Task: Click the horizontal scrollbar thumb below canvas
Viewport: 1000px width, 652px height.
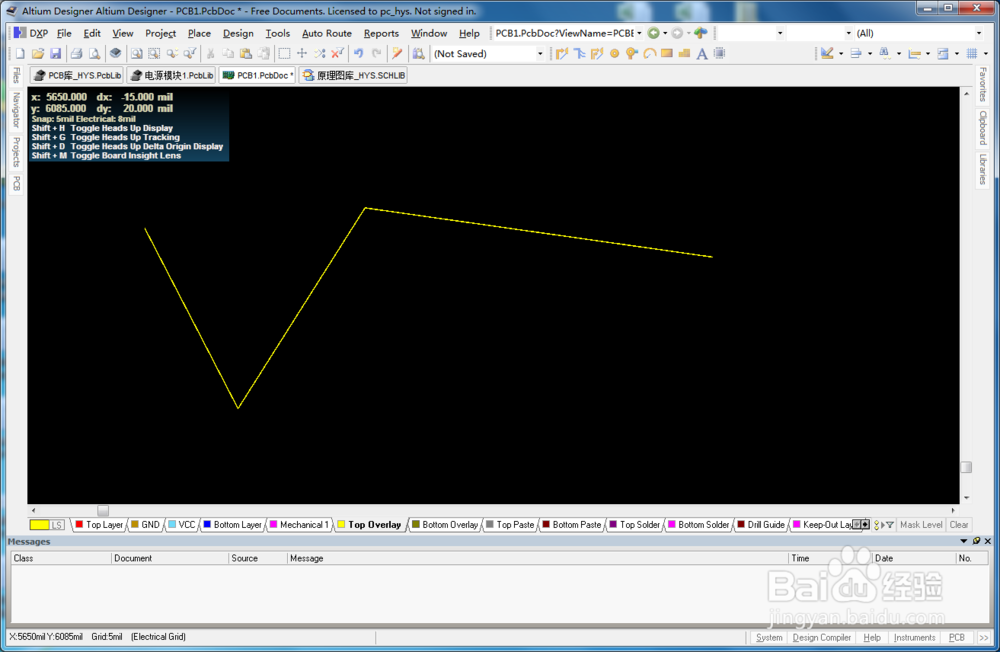Action: [103, 510]
